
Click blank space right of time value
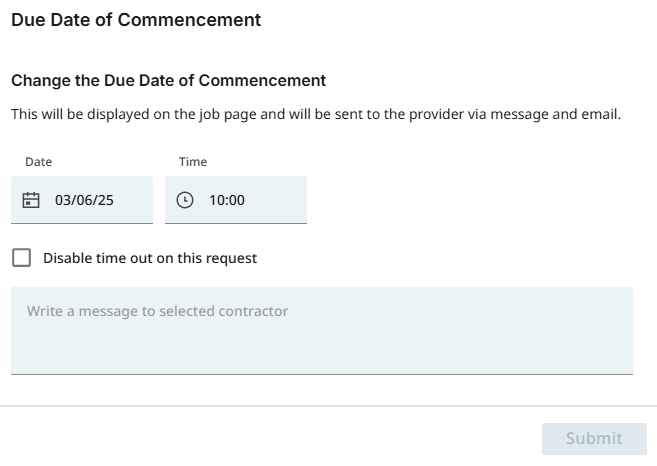278,200
